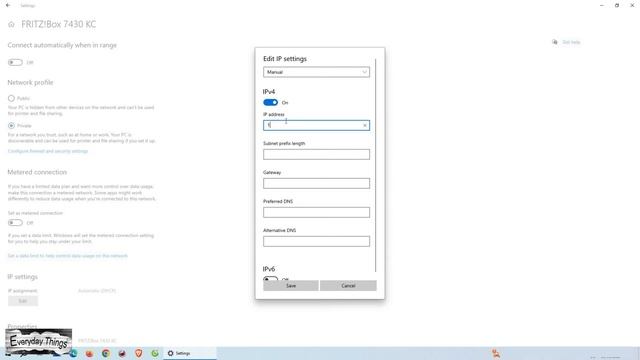Open Configure firewall and security settings link
640x360 pixels.
coord(48,151)
